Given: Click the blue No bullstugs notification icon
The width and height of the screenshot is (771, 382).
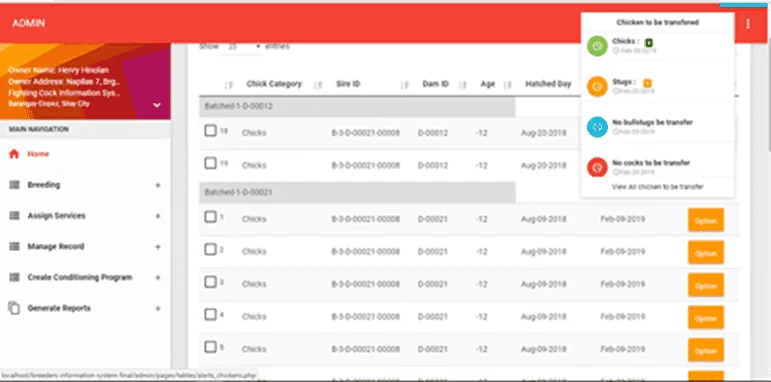Looking at the screenshot, I should pyautogui.click(x=597, y=127).
